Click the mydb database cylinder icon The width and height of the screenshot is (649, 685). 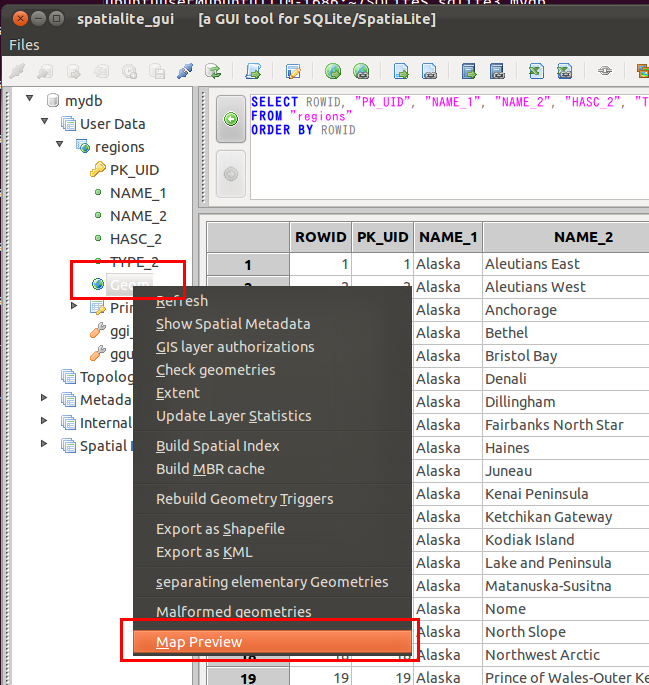point(53,100)
